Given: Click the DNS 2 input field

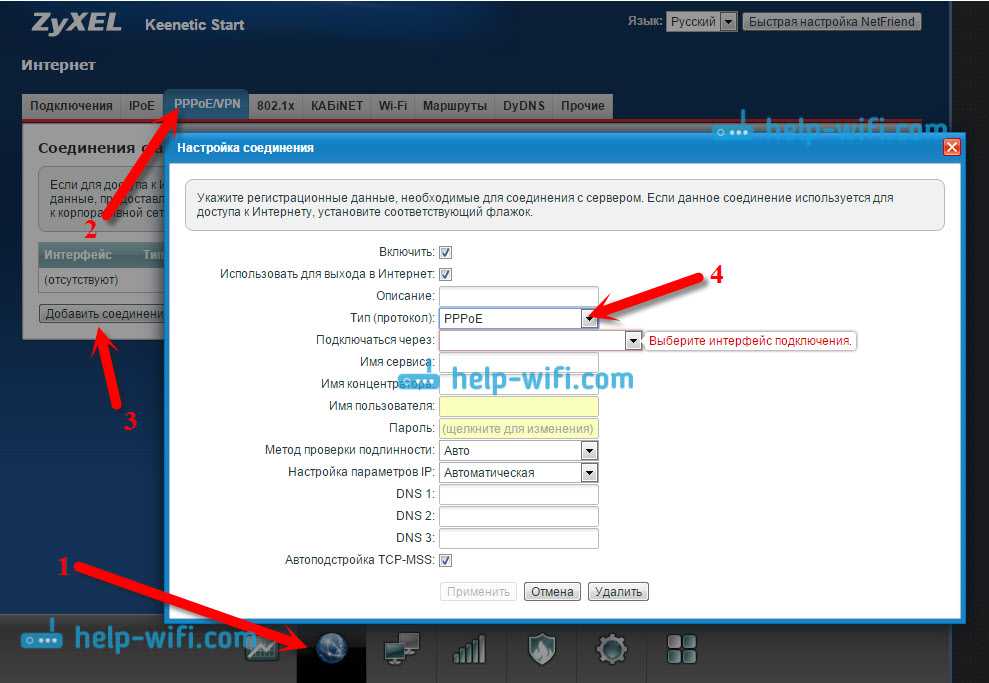Looking at the screenshot, I should 518,517.
